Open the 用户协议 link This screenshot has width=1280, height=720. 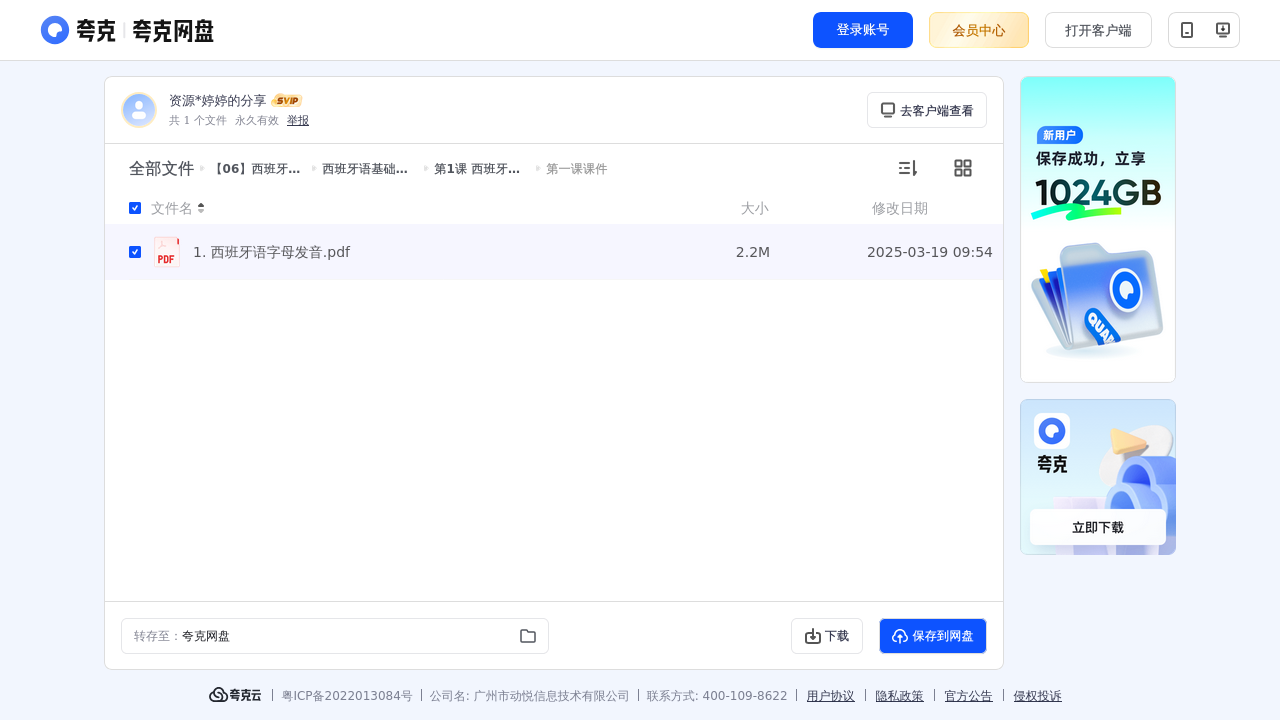pos(831,696)
